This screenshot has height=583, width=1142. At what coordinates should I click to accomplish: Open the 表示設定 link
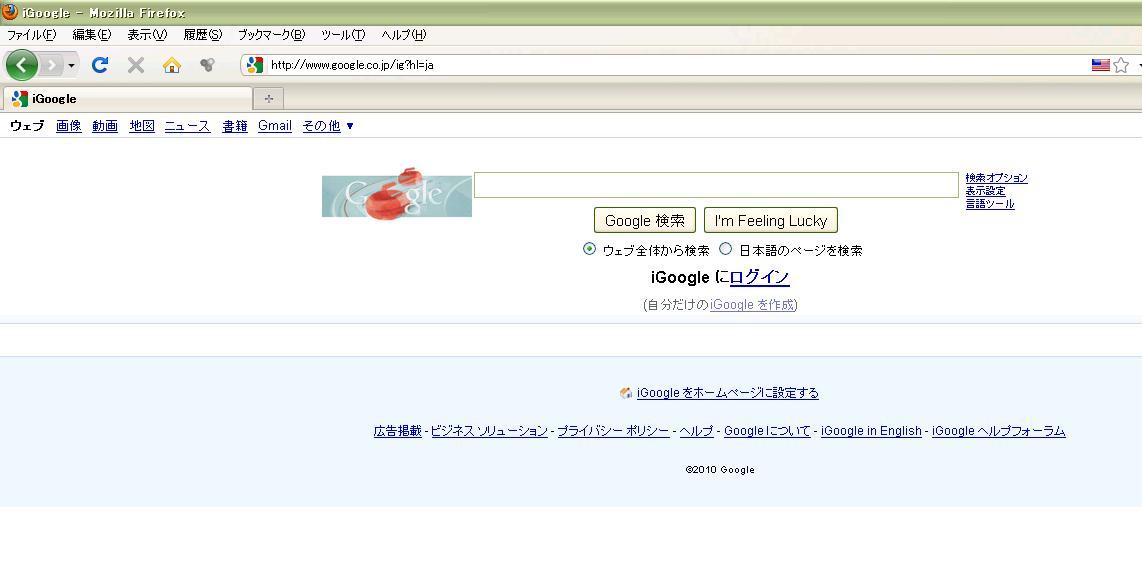(x=985, y=191)
